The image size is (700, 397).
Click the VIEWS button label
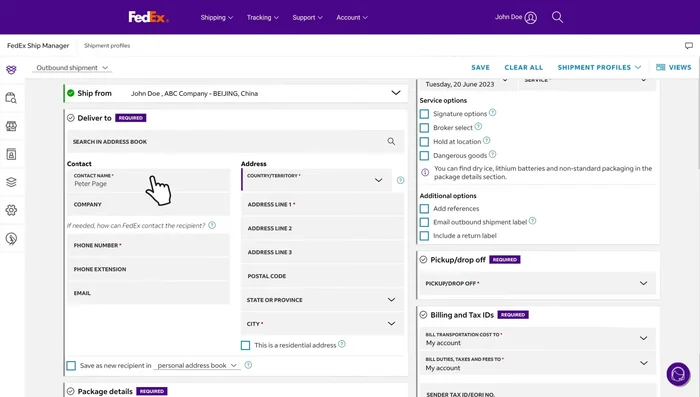pos(680,67)
